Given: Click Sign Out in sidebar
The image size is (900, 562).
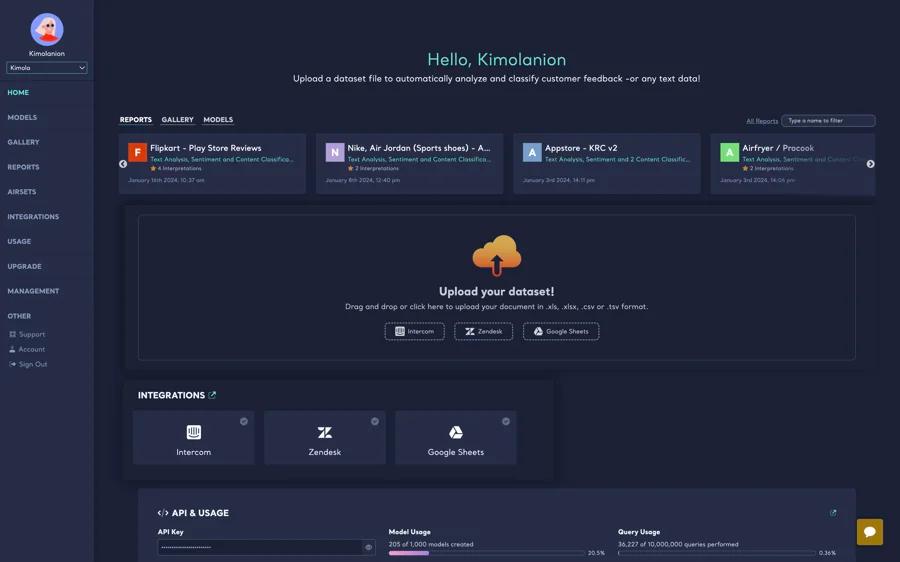Looking at the screenshot, I should (33, 364).
